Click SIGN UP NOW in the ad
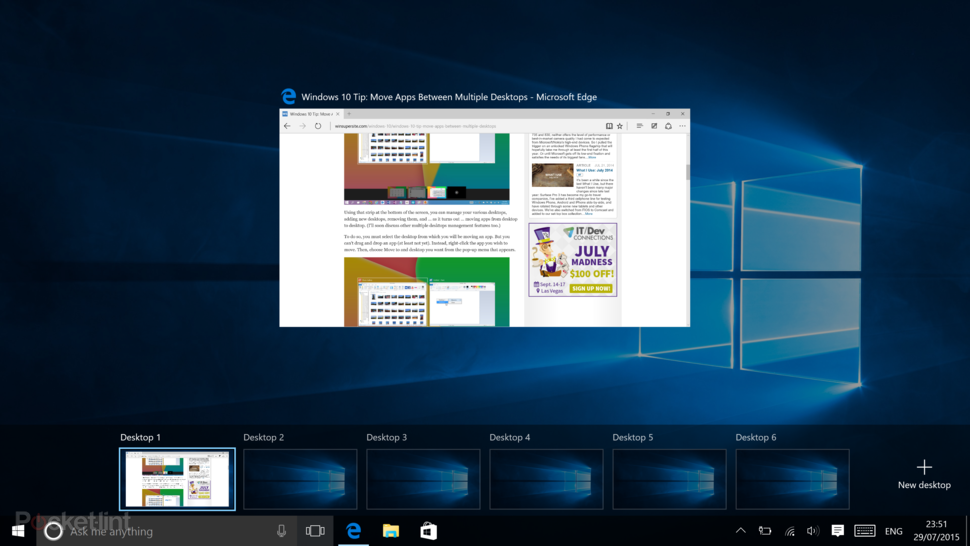 (591, 288)
